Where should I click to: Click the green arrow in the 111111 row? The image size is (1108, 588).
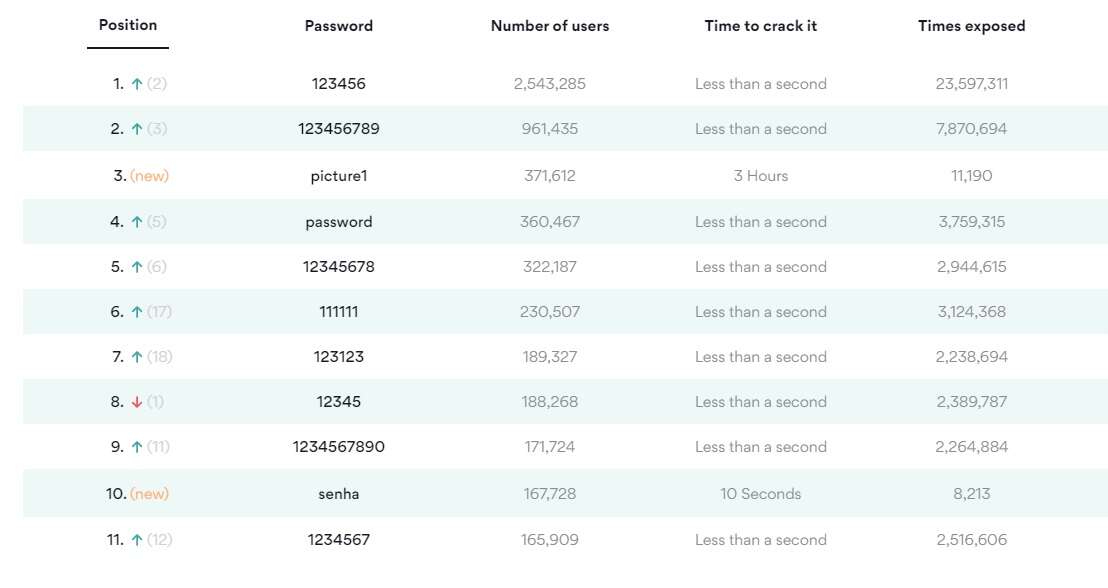pos(137,312)
